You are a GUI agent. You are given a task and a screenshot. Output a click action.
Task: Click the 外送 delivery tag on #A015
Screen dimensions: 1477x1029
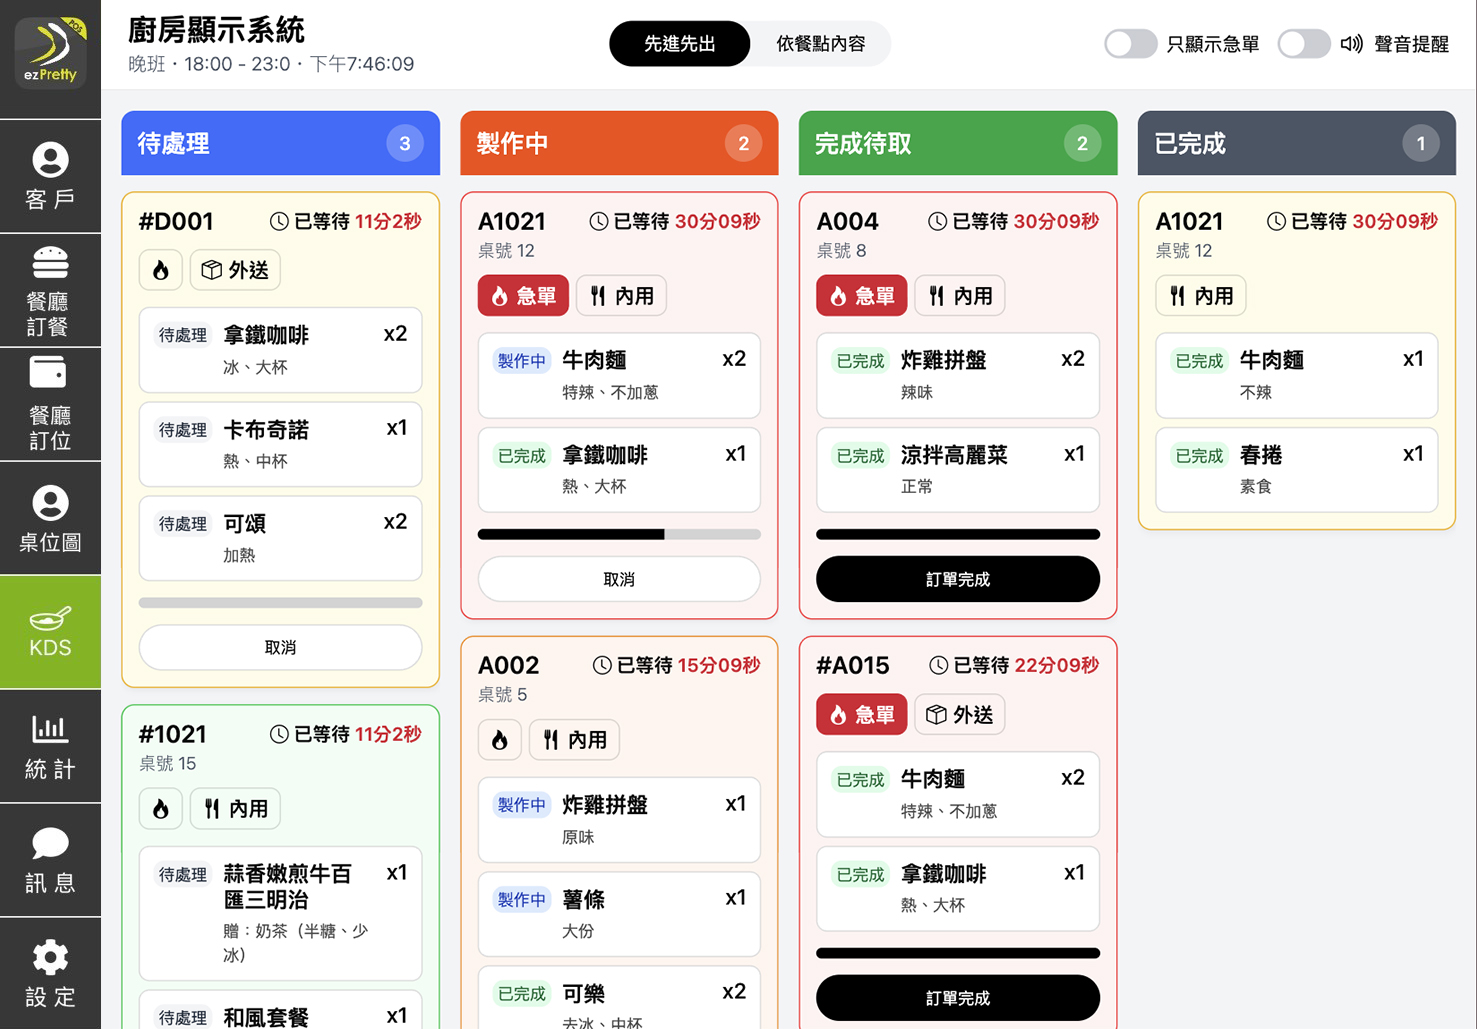(x=959, y=714)
